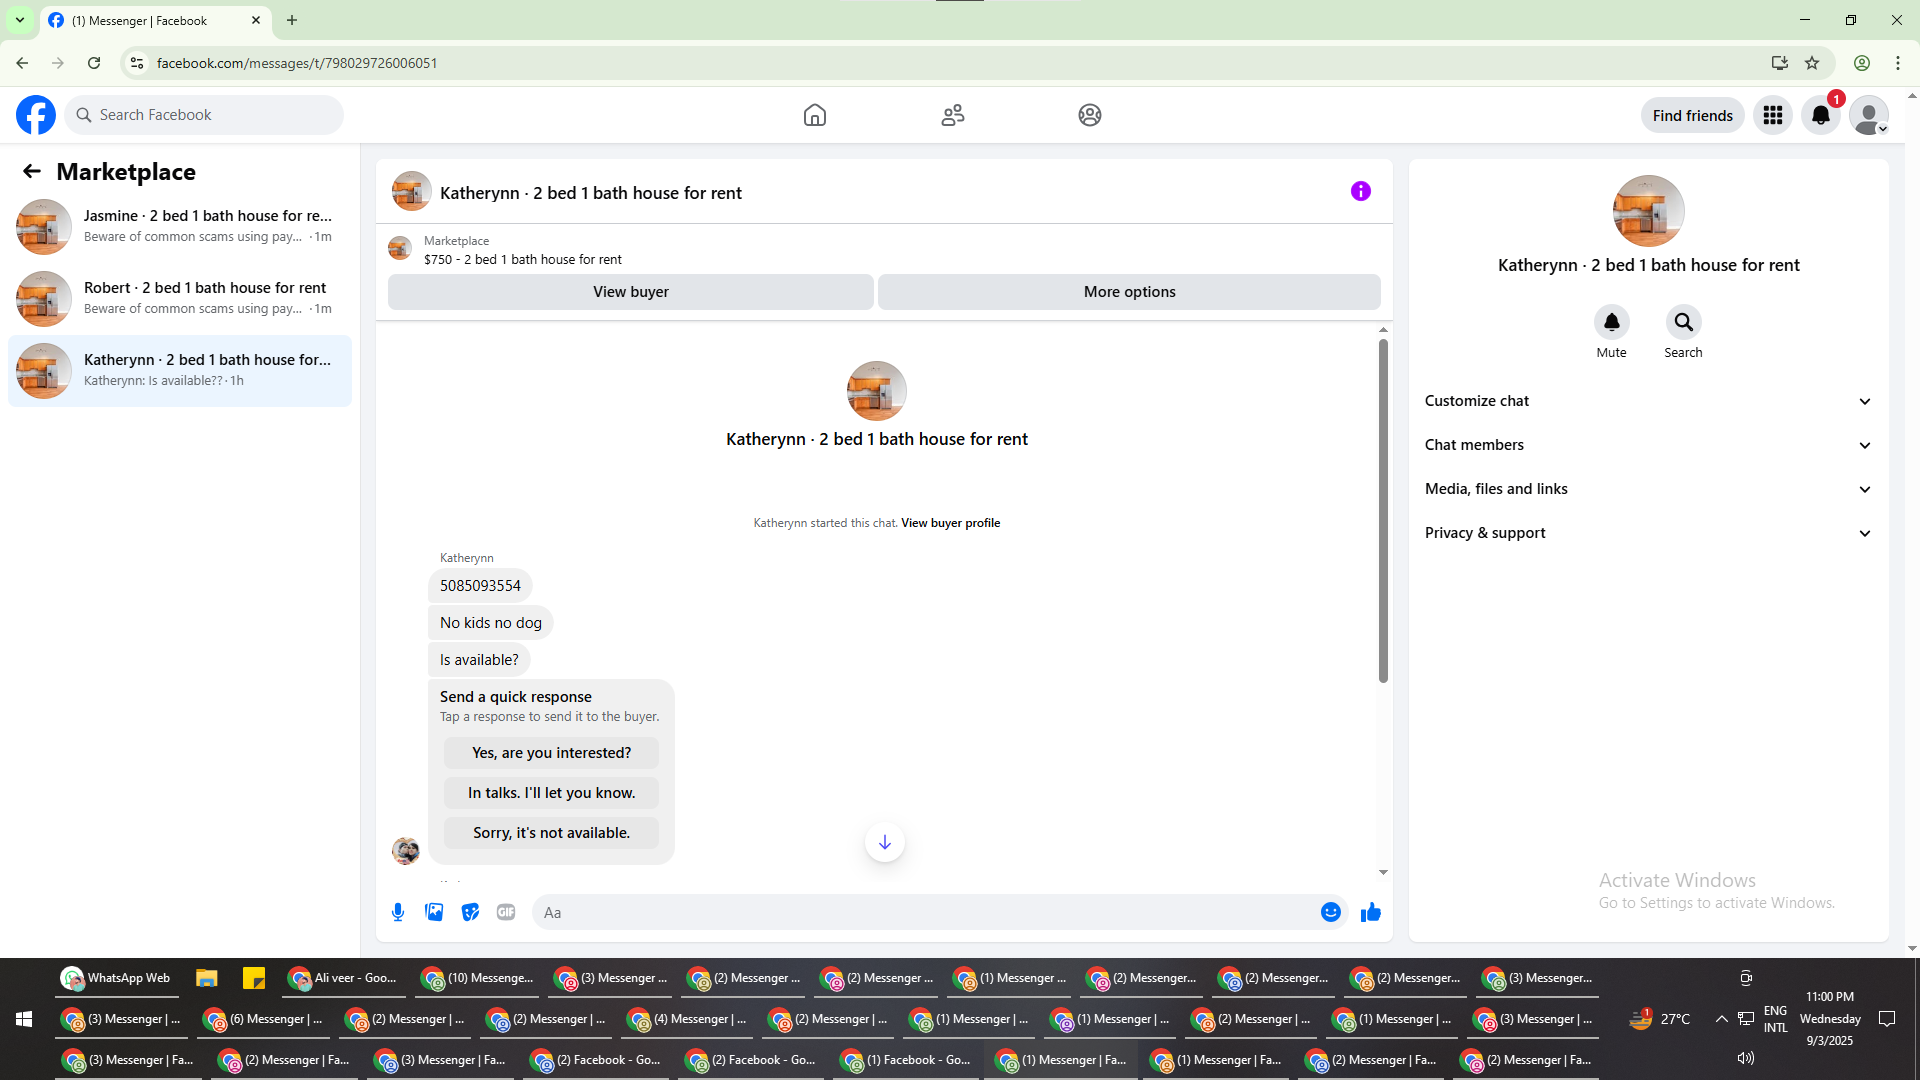Open View buyer profile link

tap(950, 523)
